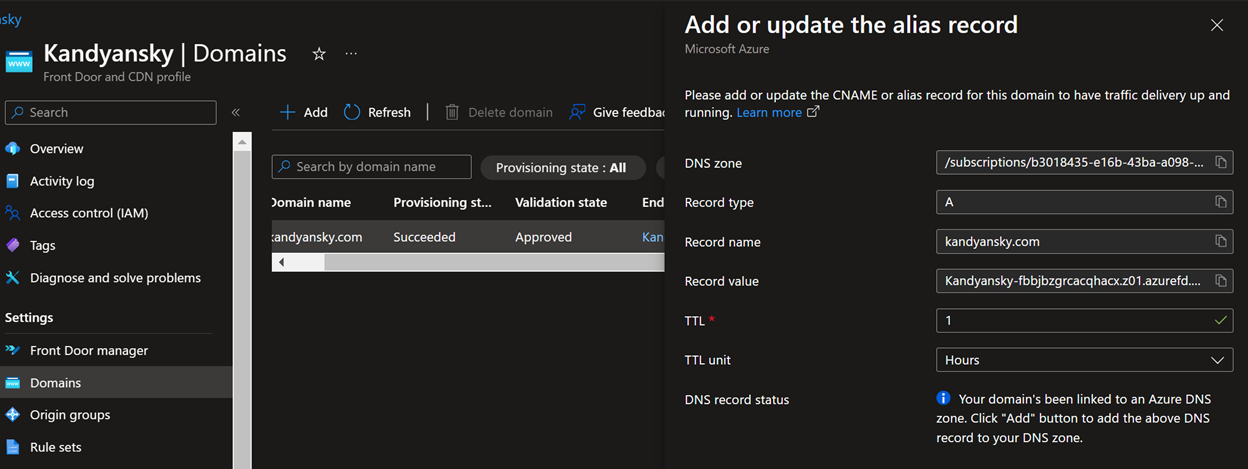Favorite the Kandyansky Domains page with star
This screenshot has width=1248, height=469.
coord(319,54)
